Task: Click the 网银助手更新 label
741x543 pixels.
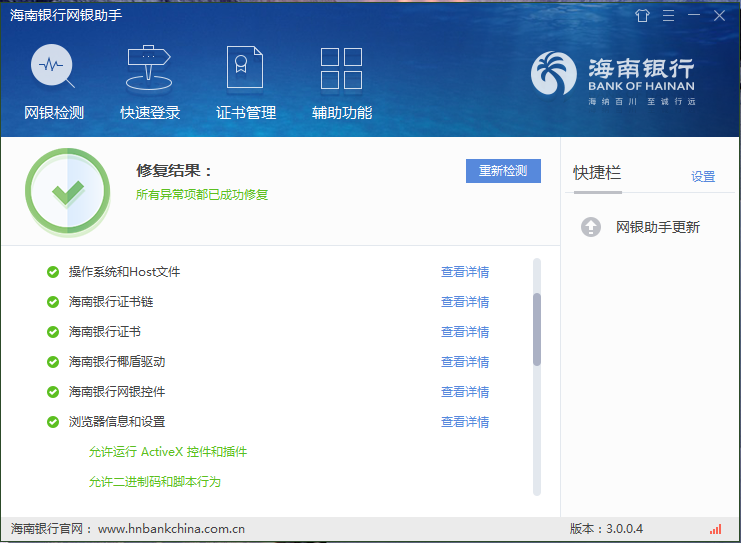Action: pos(657,227)
